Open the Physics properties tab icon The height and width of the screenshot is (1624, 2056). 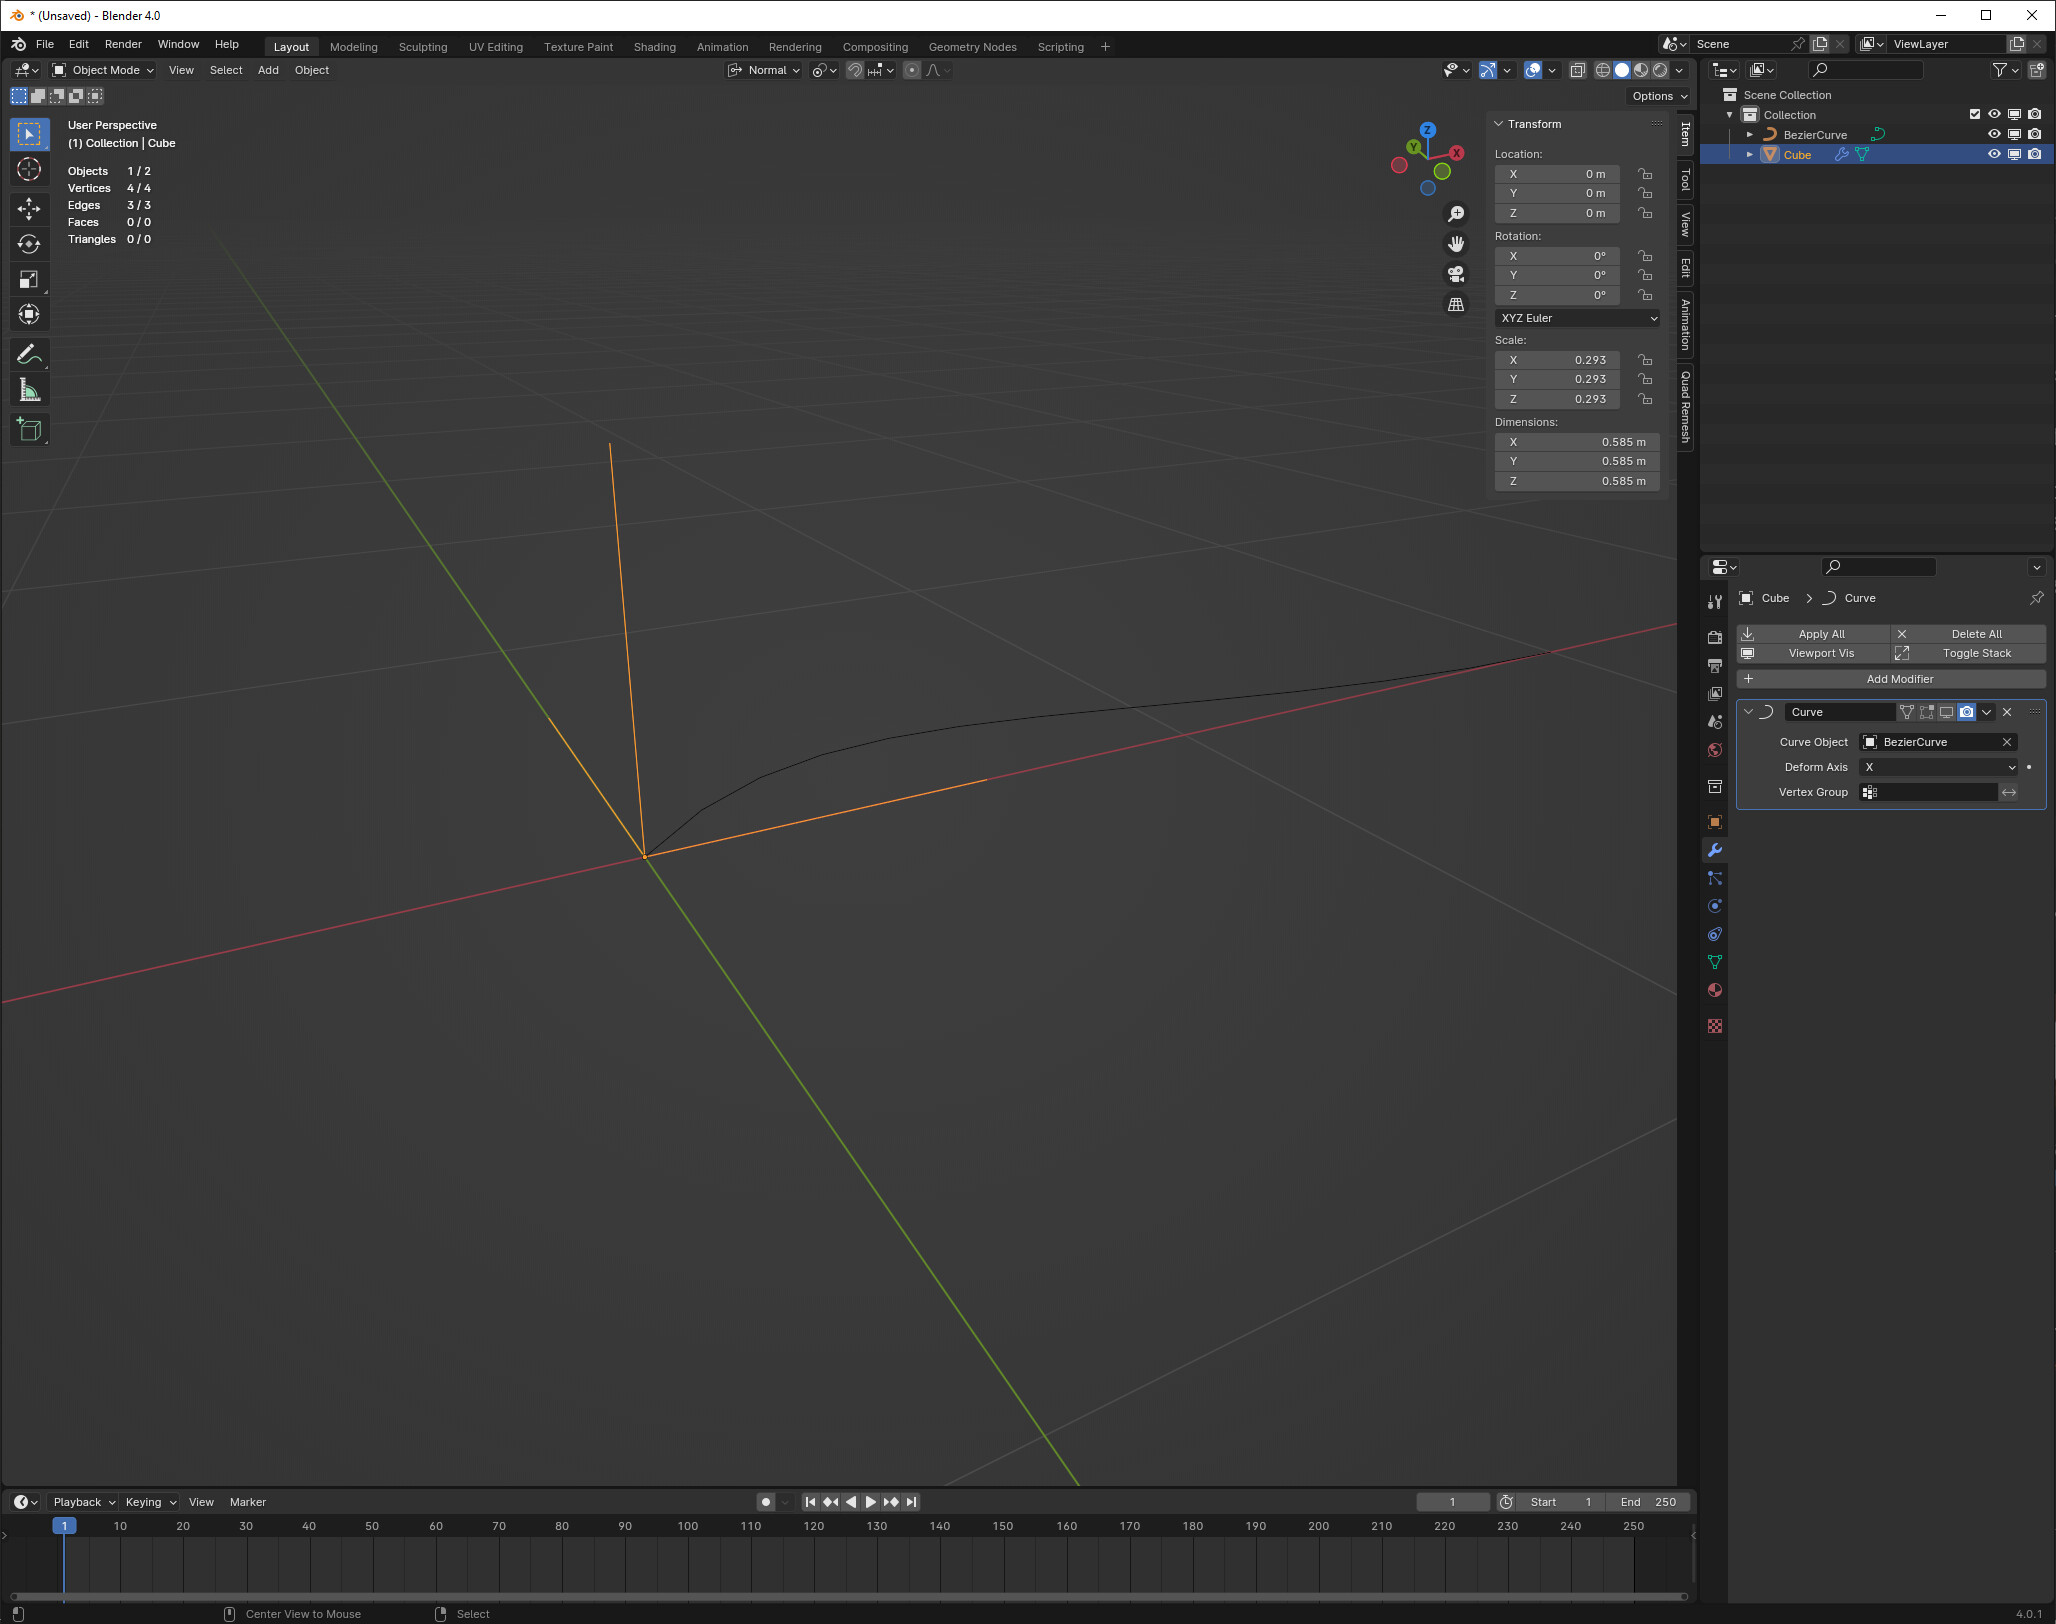point(1715,906)
